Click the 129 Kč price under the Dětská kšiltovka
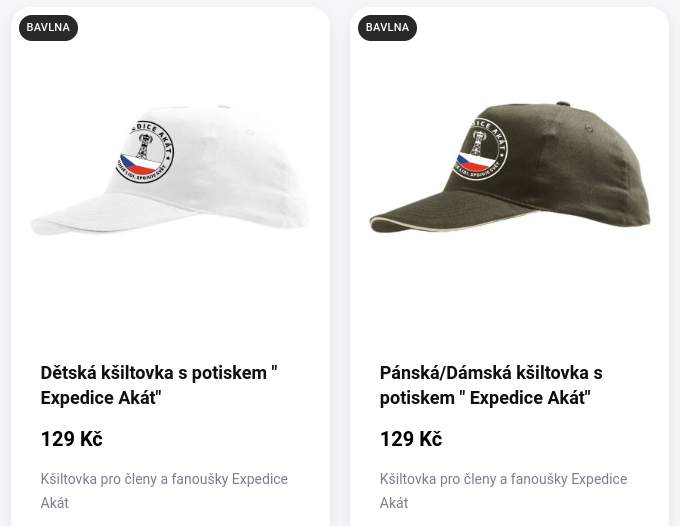680x526 pixels. (x=72, y=439)
